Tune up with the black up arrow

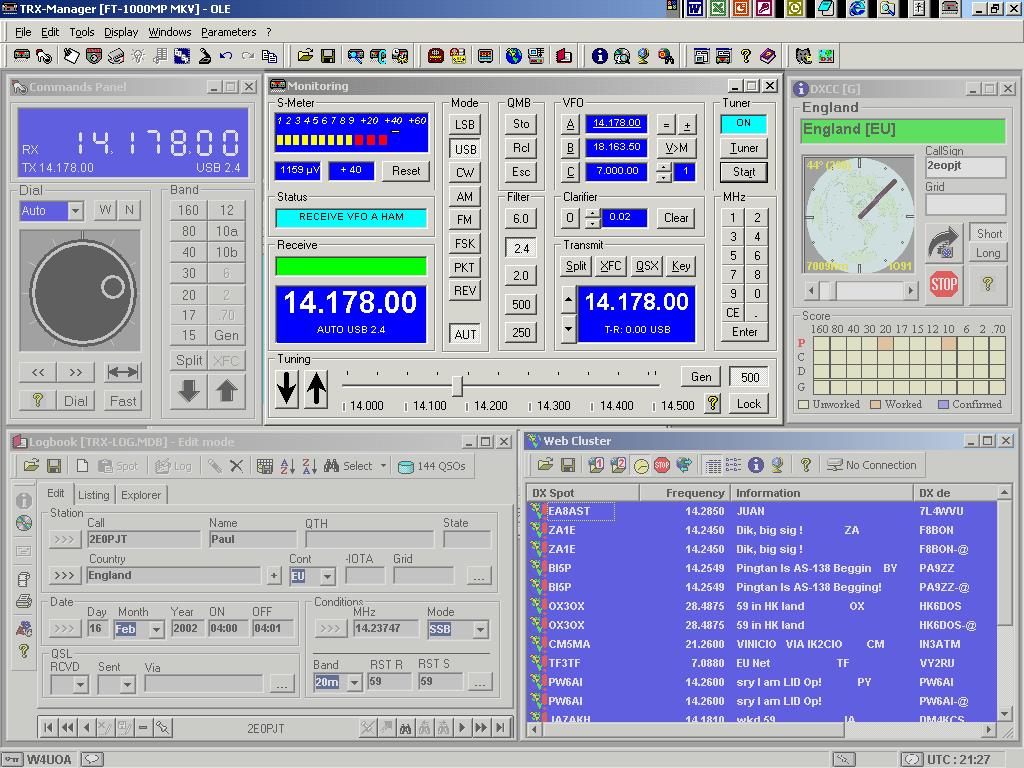tap(316, 389)
